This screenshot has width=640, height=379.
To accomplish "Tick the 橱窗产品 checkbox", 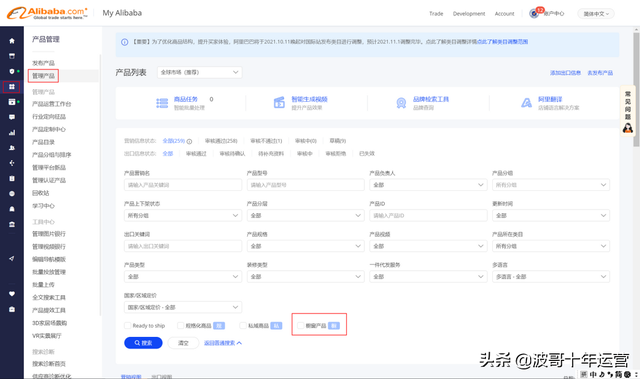I will tap(301, 326).
